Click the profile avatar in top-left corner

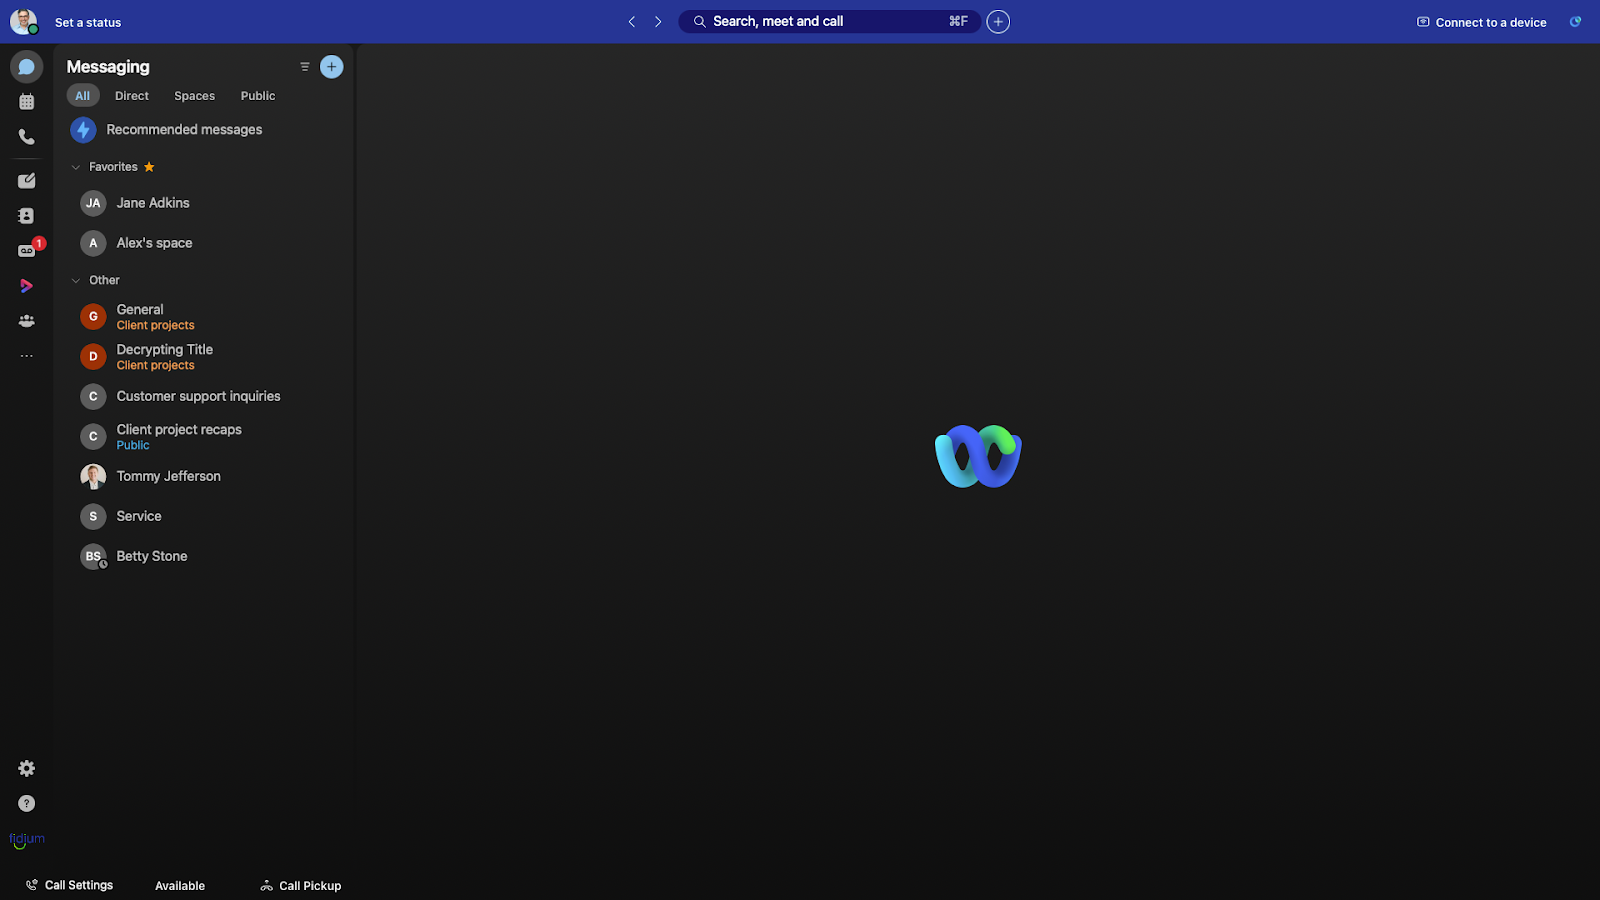pyautogui.click(x=24, y=22)
